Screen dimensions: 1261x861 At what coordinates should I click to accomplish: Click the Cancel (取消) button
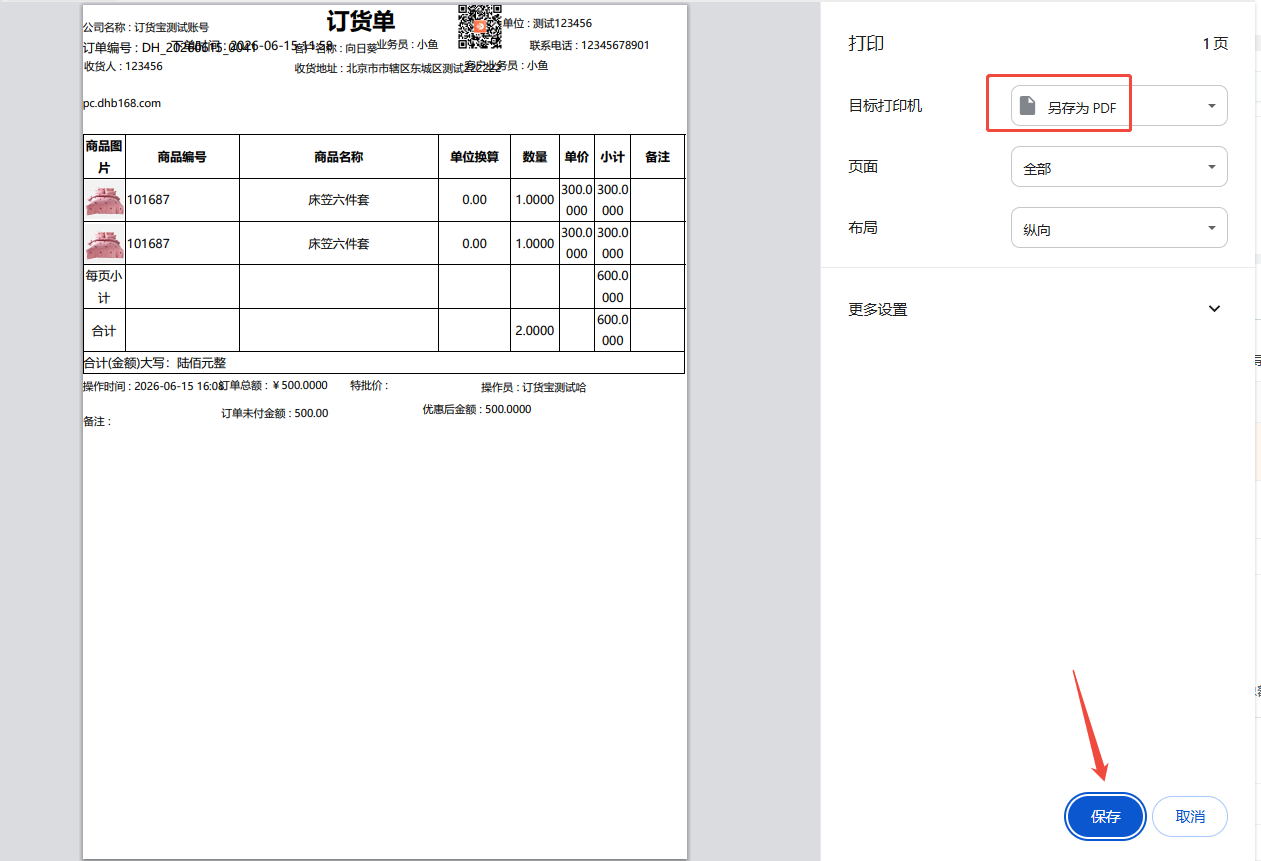coord(1190,817)
